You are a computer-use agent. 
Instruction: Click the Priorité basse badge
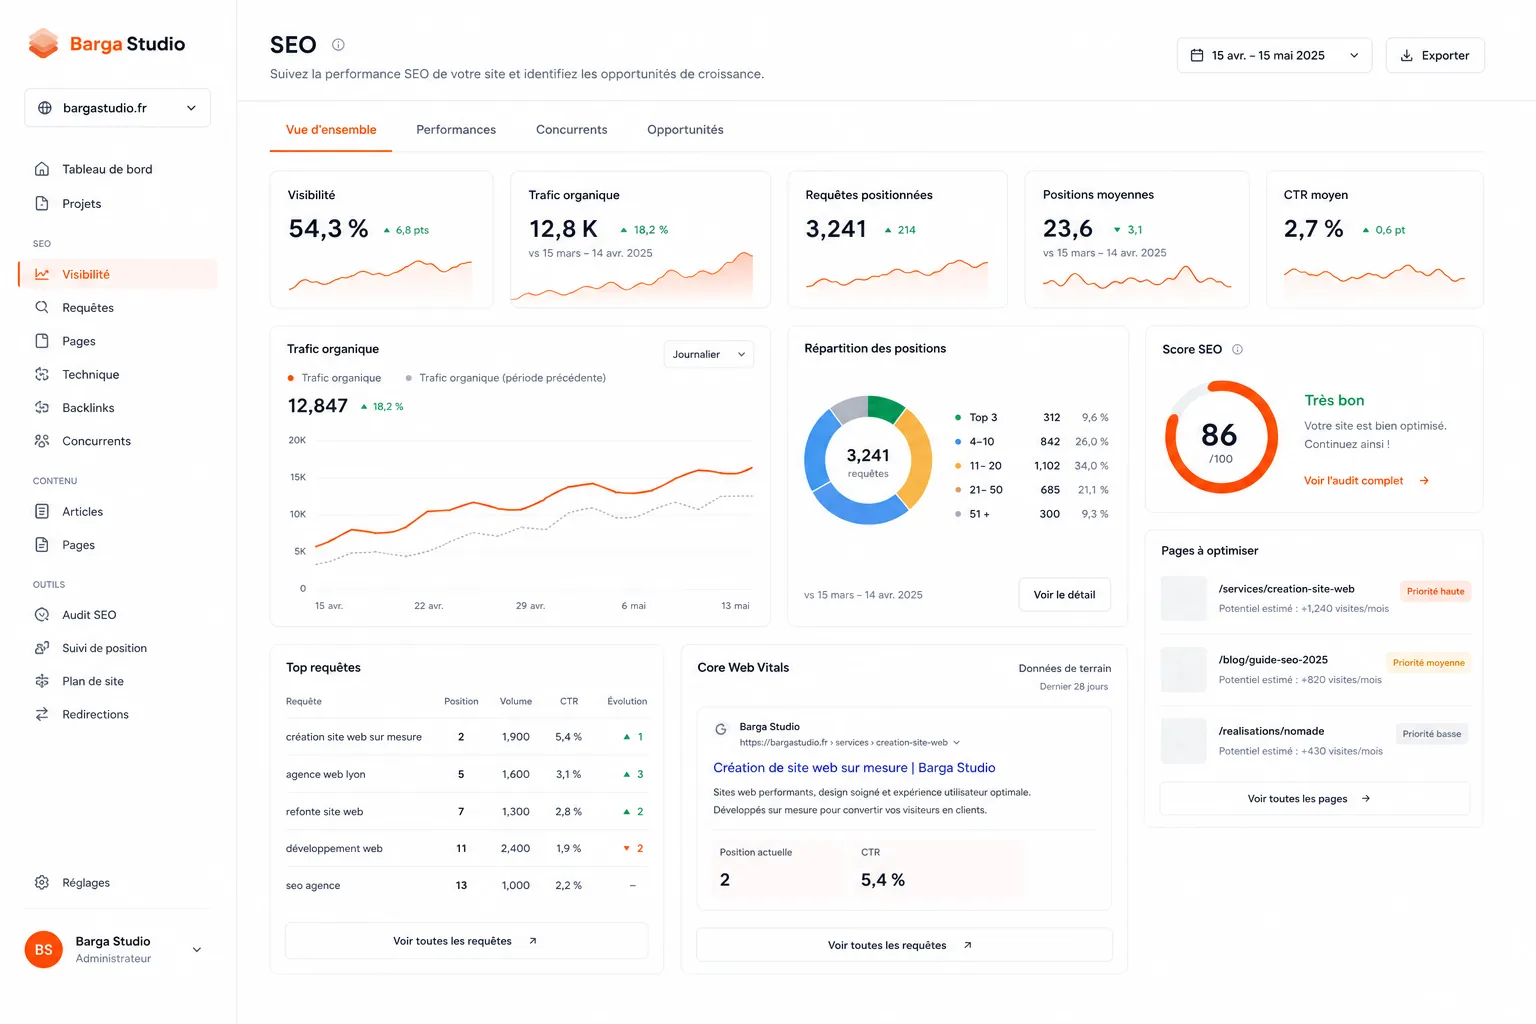pyautogui.click(x=1432, y=734)
